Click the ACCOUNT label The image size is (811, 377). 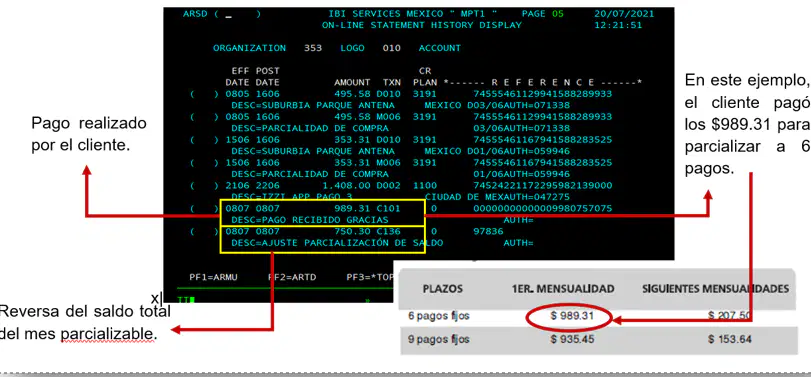440,48
